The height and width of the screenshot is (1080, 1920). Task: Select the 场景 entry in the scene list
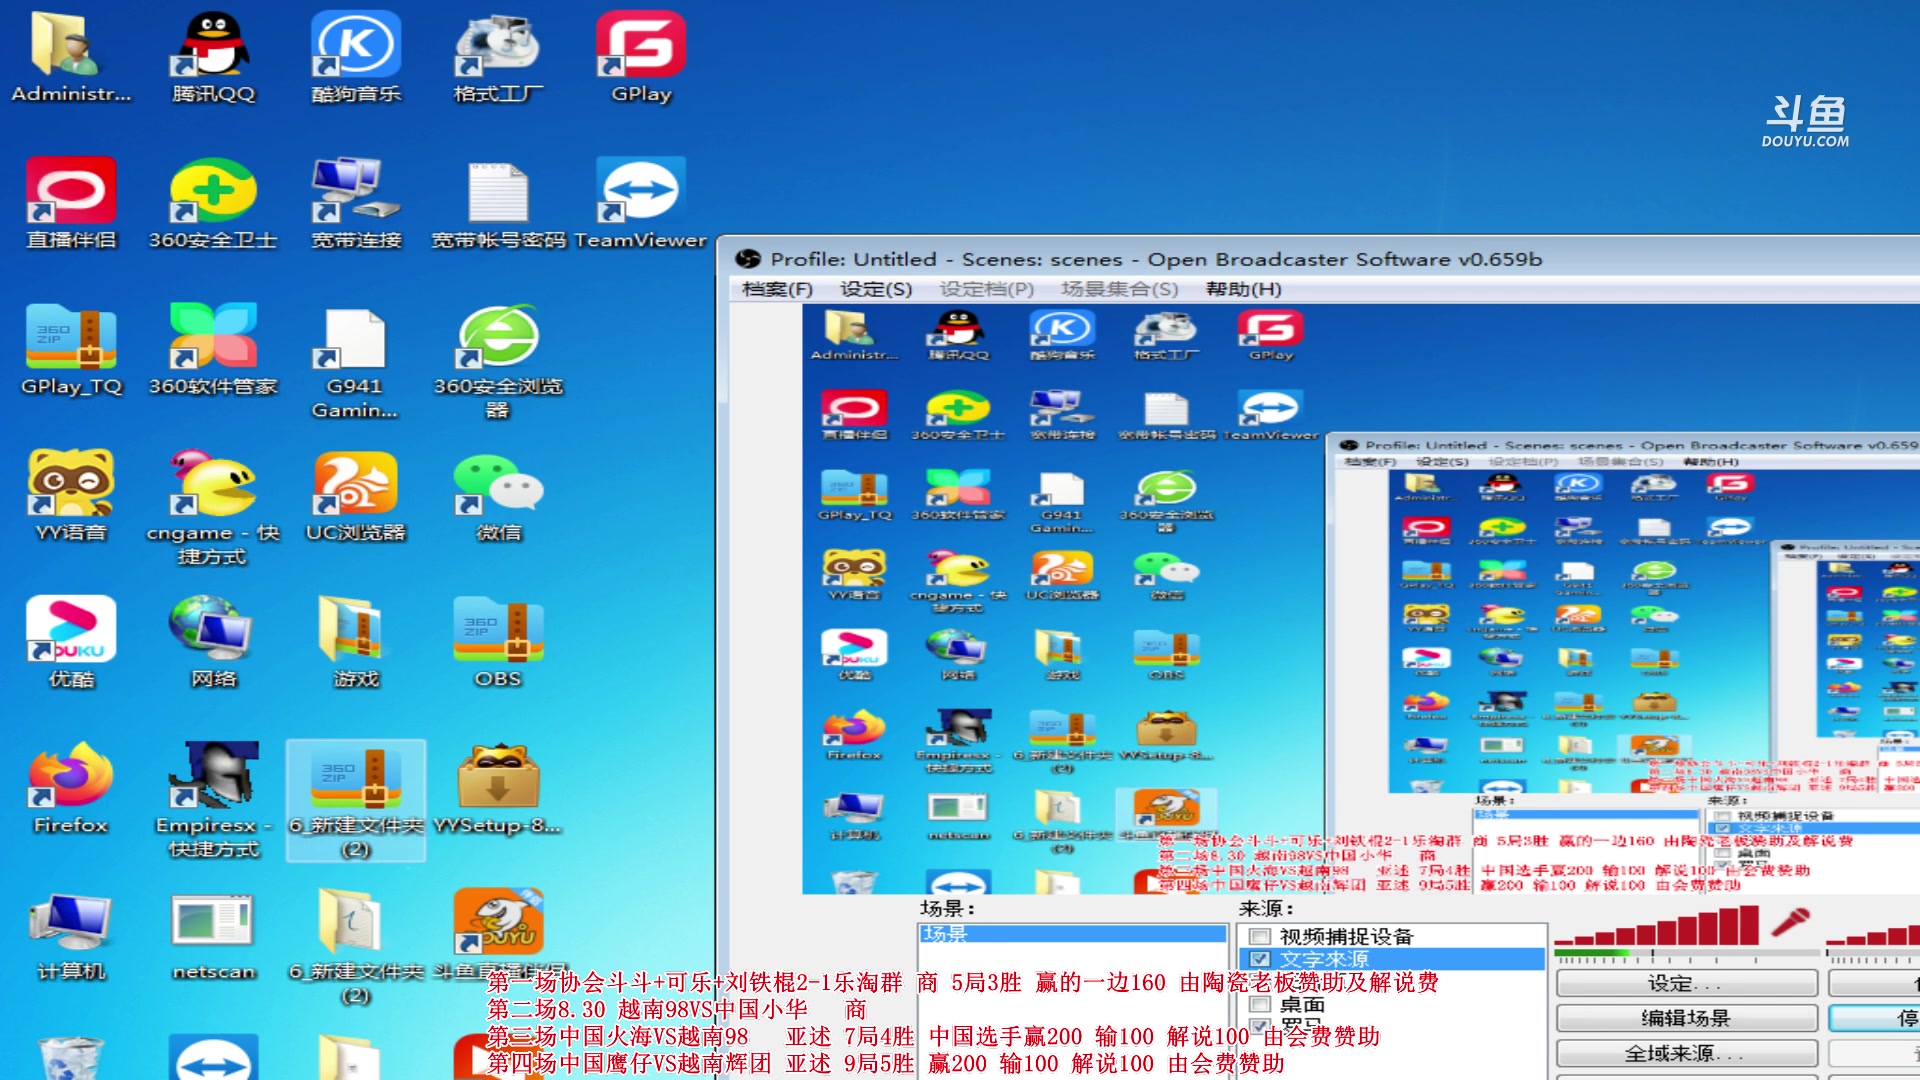1072,934
